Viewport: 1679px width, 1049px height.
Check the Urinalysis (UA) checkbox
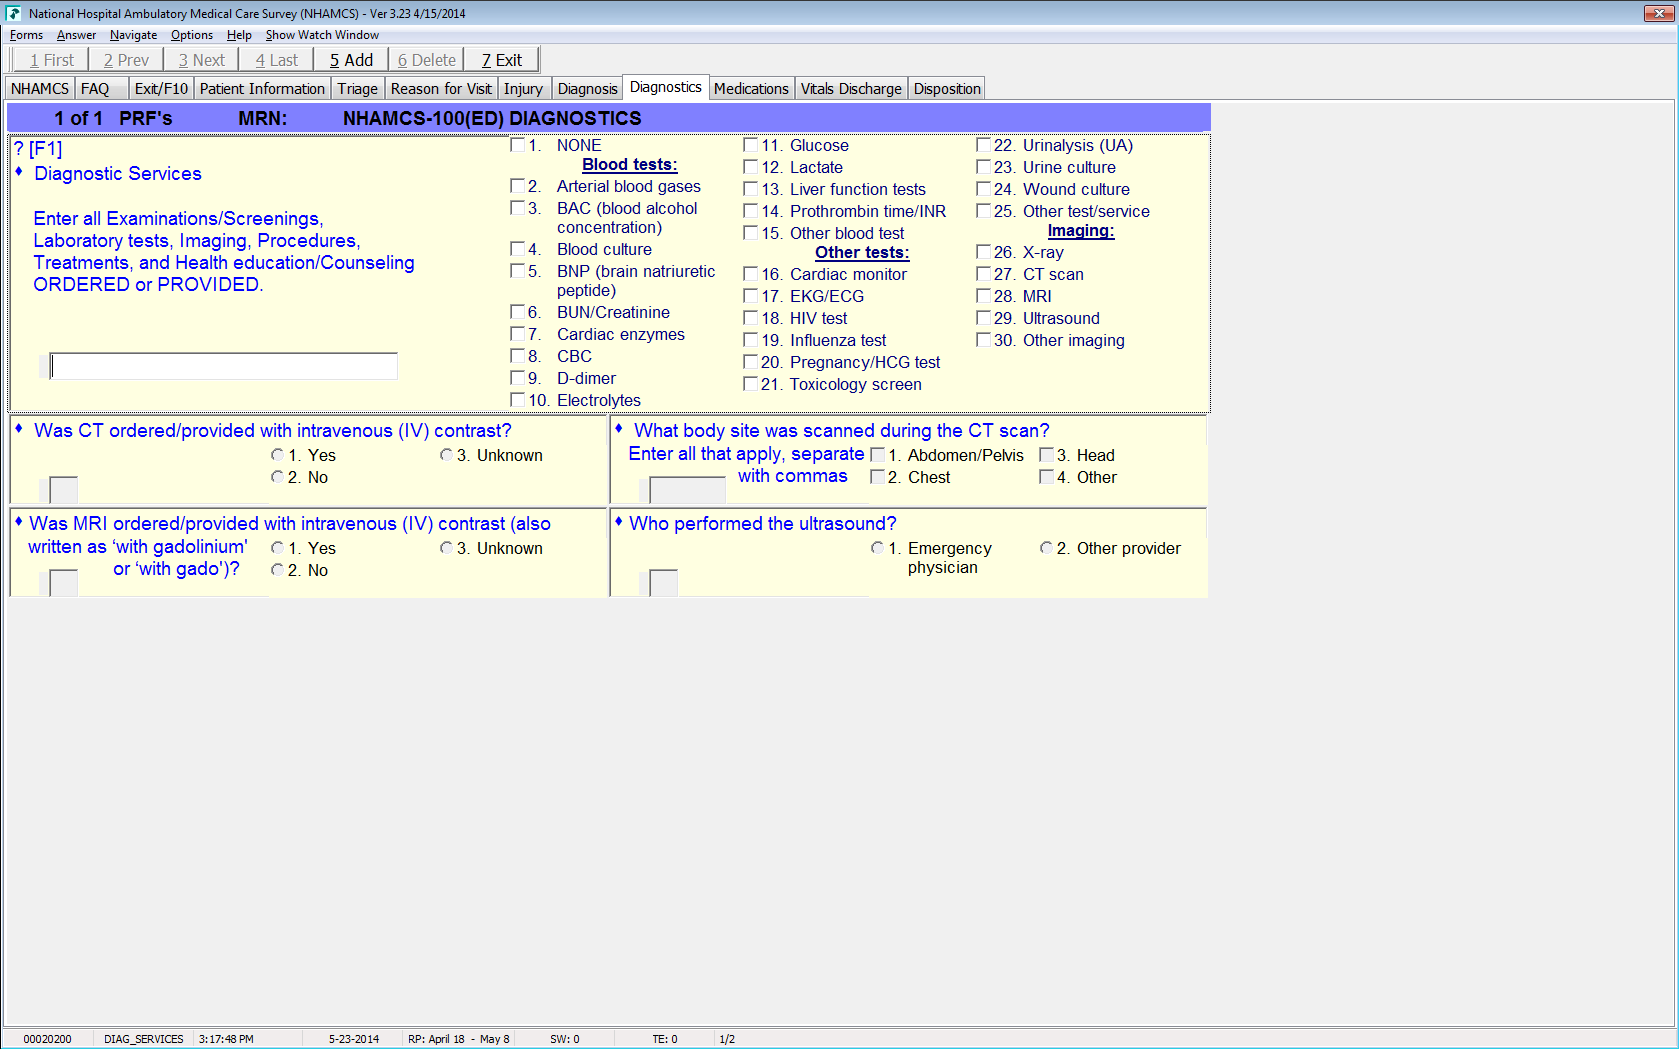(984, 145)
